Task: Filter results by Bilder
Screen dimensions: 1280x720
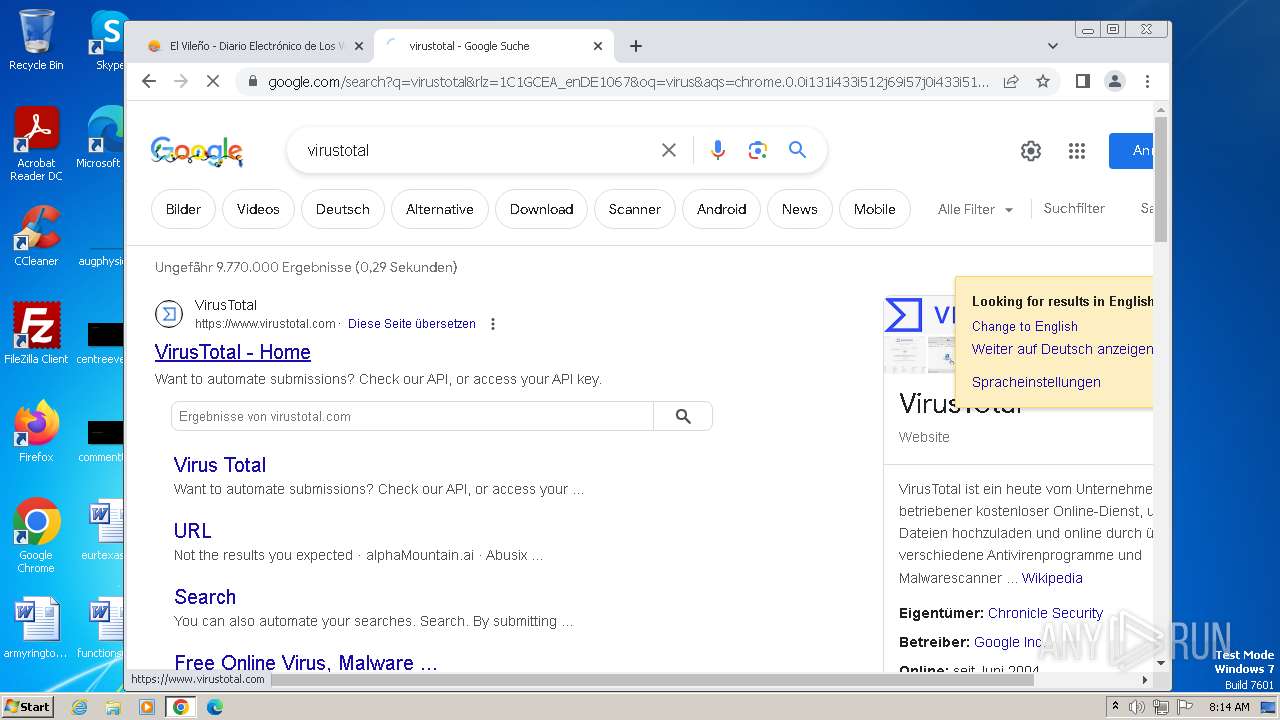Action: coord(183,209)
